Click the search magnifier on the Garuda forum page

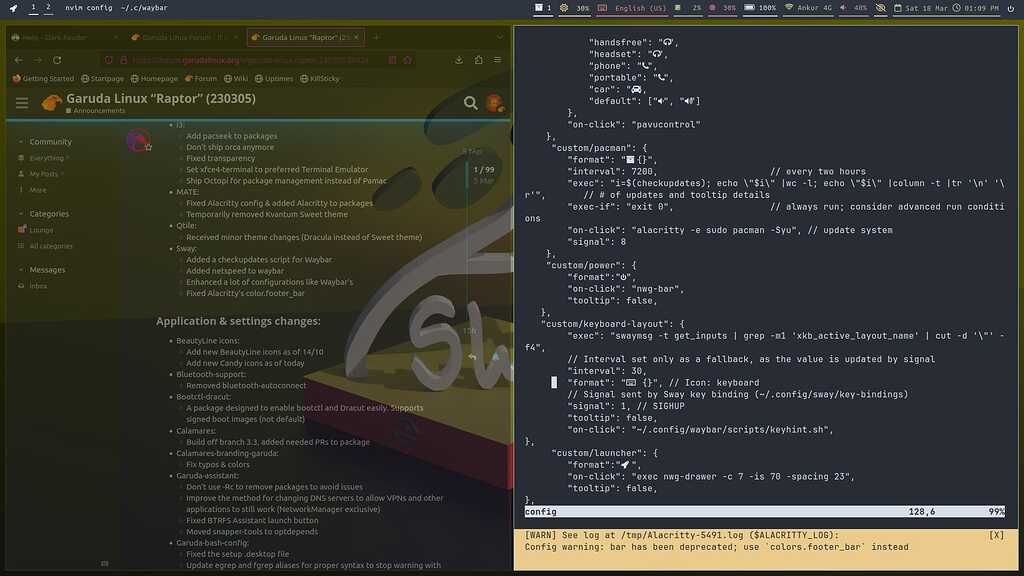coord(471,103)
